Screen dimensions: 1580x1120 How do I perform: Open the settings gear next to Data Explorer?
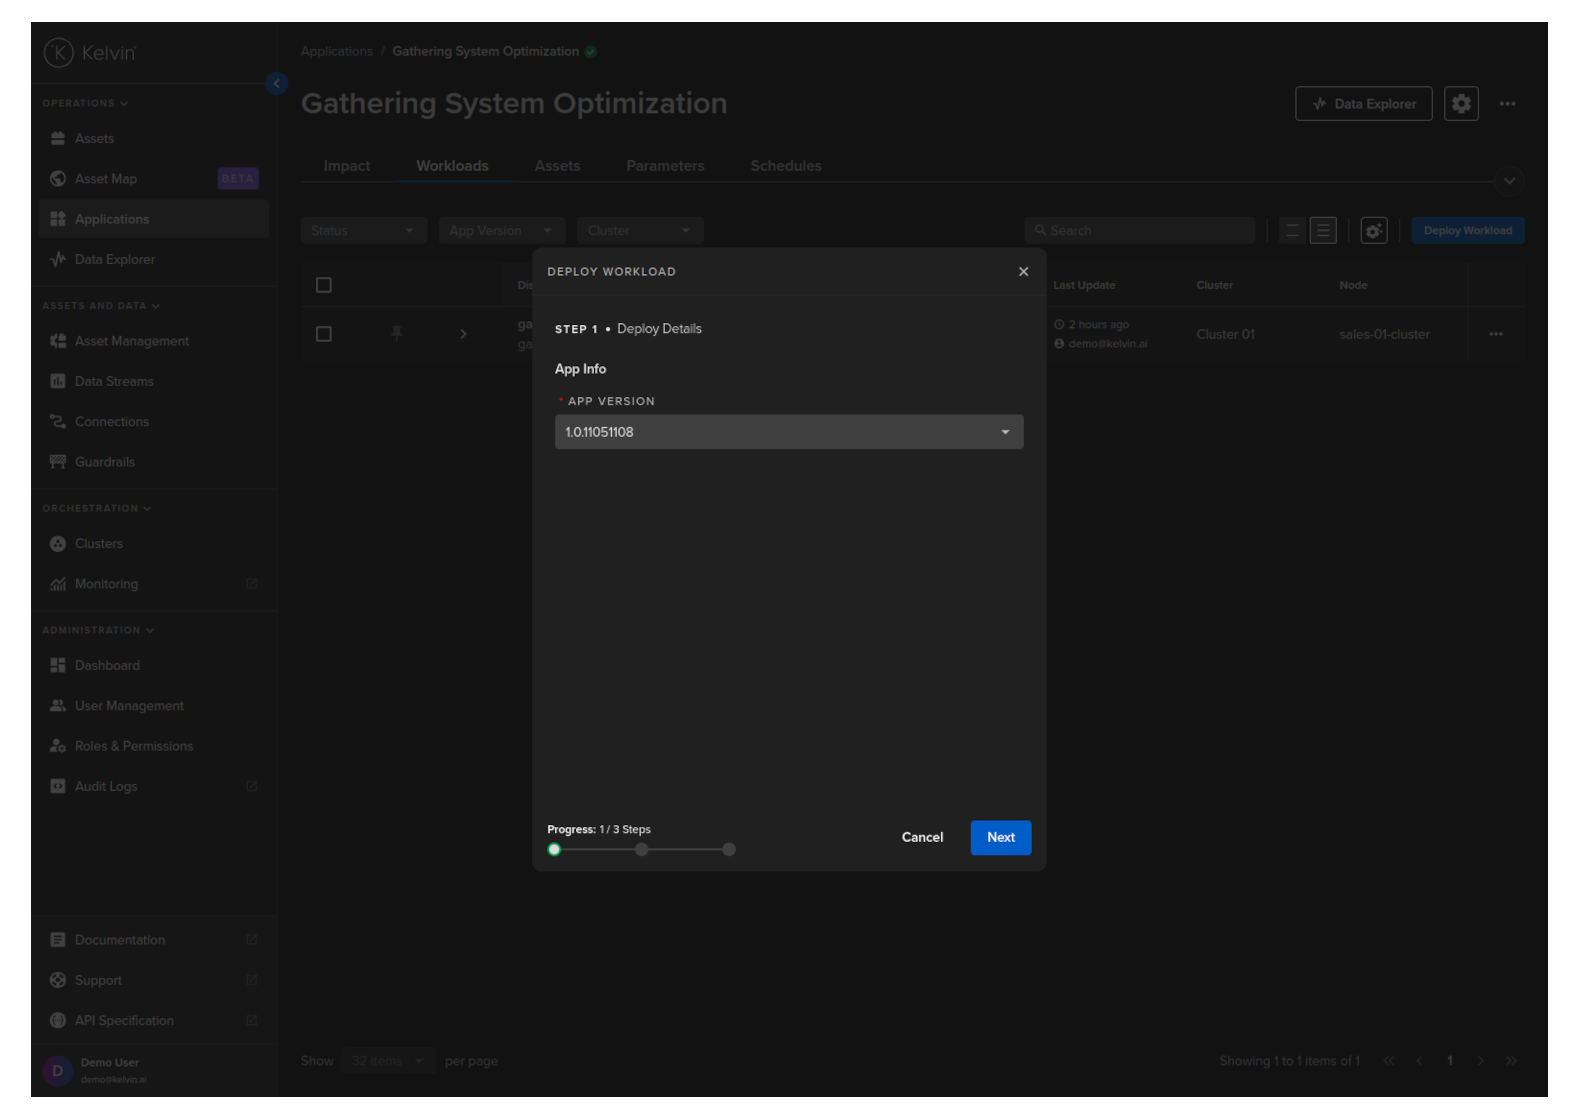pyautogui.click(x=1461, y=104)
